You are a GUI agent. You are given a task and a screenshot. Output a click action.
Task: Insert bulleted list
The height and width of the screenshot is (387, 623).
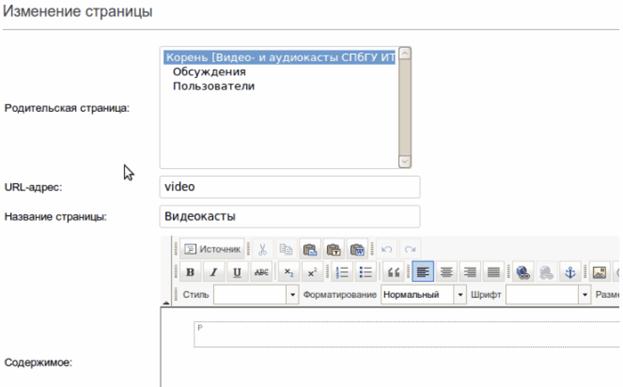pos(365,272)
